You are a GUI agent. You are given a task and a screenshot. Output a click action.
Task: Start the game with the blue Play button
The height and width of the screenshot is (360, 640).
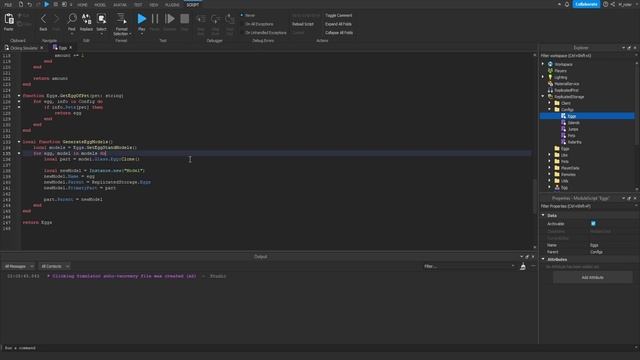141,18
